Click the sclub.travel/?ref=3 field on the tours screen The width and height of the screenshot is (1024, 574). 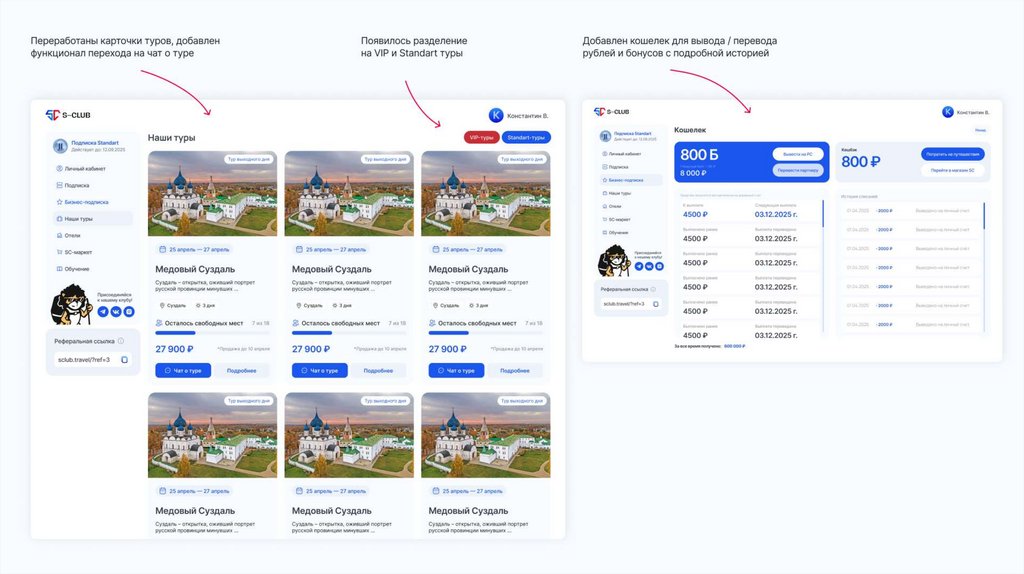pos(92,360)
